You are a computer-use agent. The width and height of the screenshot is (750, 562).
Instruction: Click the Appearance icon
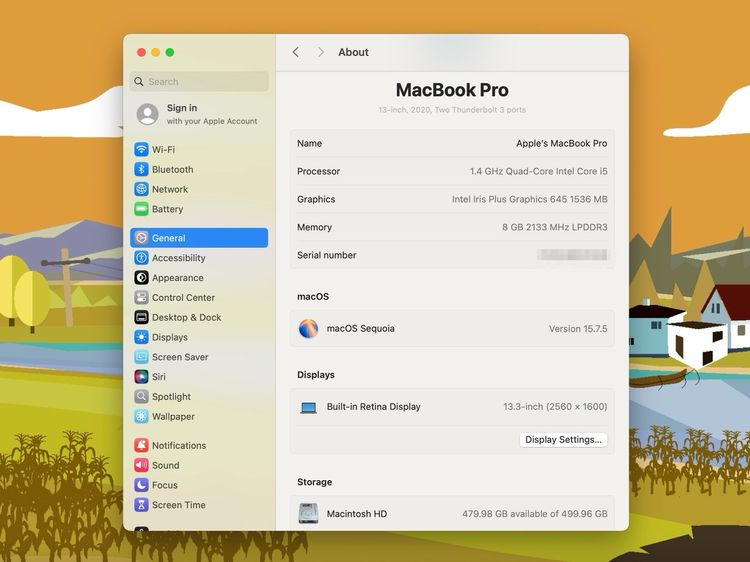pyautogui.click(x=141, y=277)
